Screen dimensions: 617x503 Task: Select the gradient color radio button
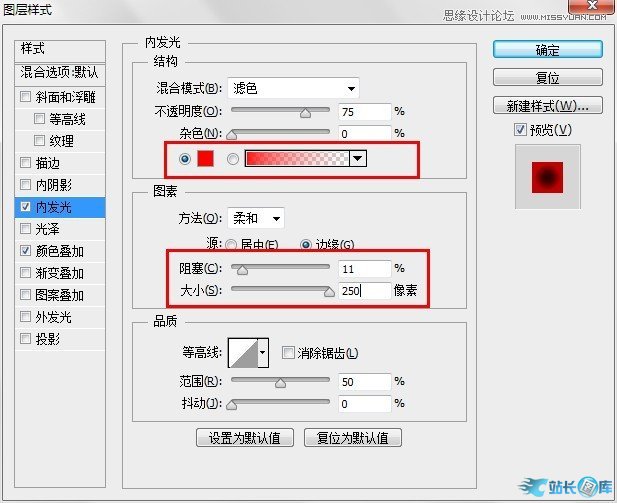tap(232, 158)
